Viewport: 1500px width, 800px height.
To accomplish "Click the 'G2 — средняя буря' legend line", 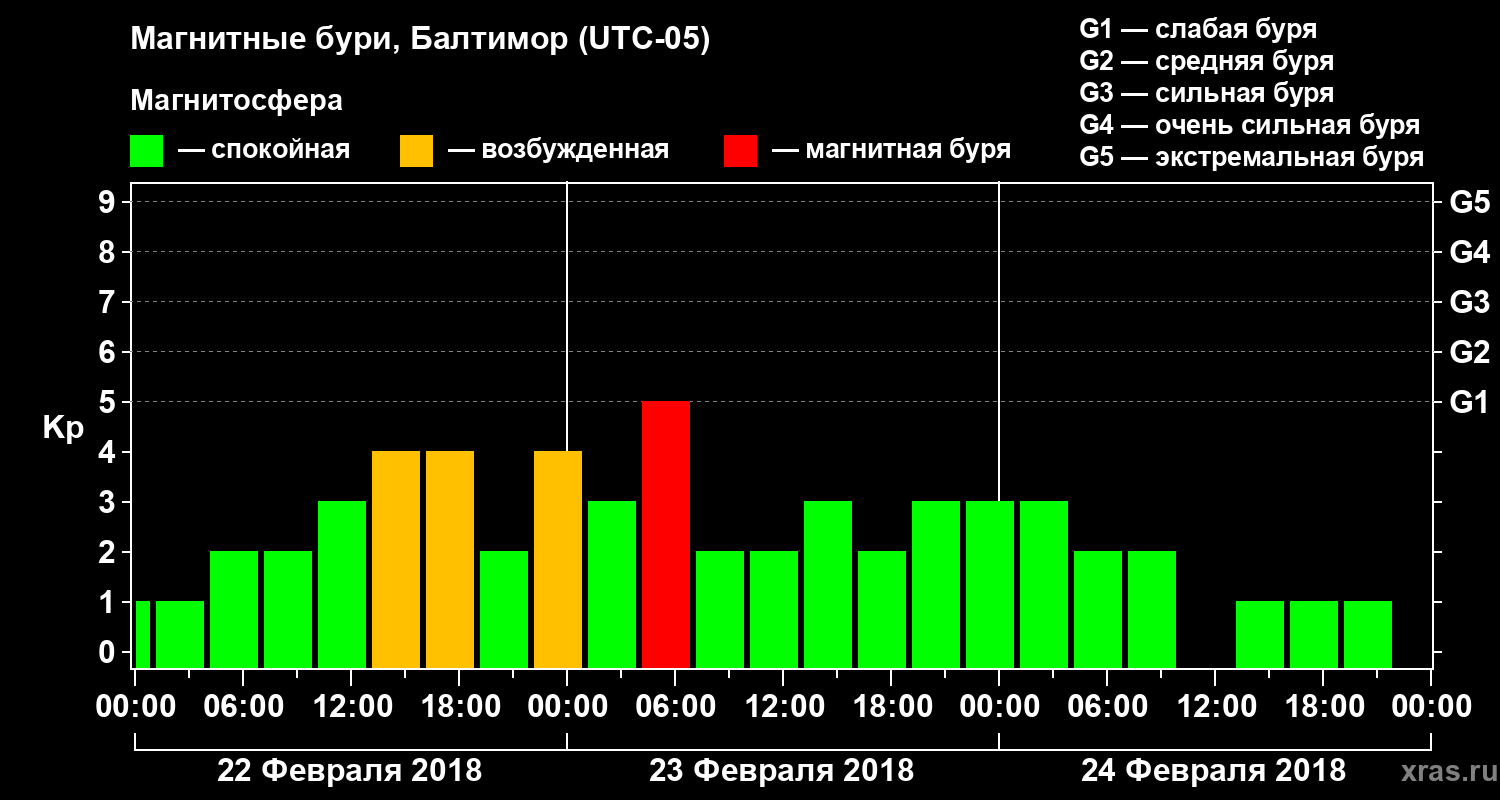I will [1207, 61].
